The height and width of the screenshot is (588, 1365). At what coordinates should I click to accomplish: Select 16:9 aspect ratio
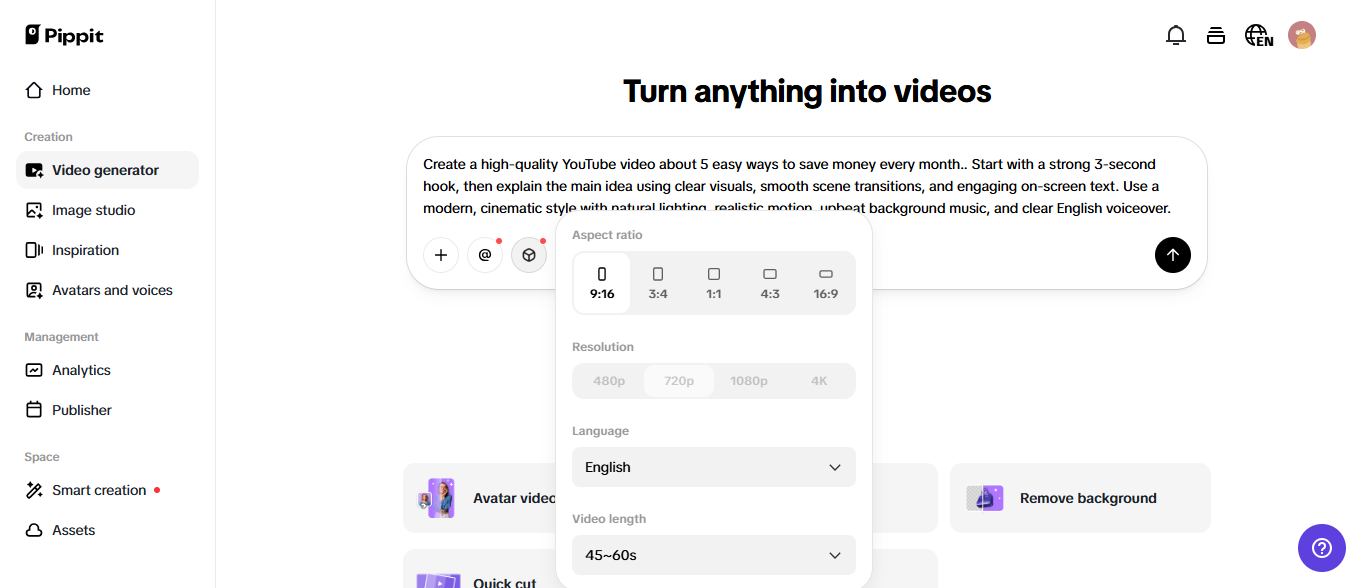(826, 283)
